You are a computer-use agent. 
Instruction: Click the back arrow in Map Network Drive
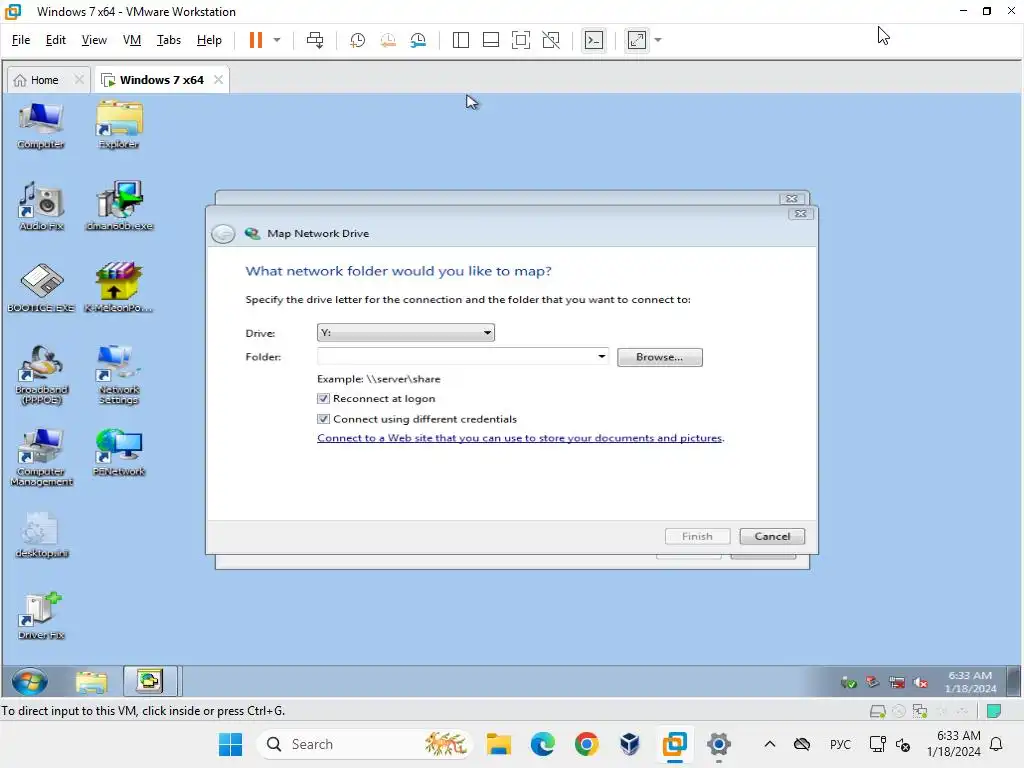[x=223, y=233]
